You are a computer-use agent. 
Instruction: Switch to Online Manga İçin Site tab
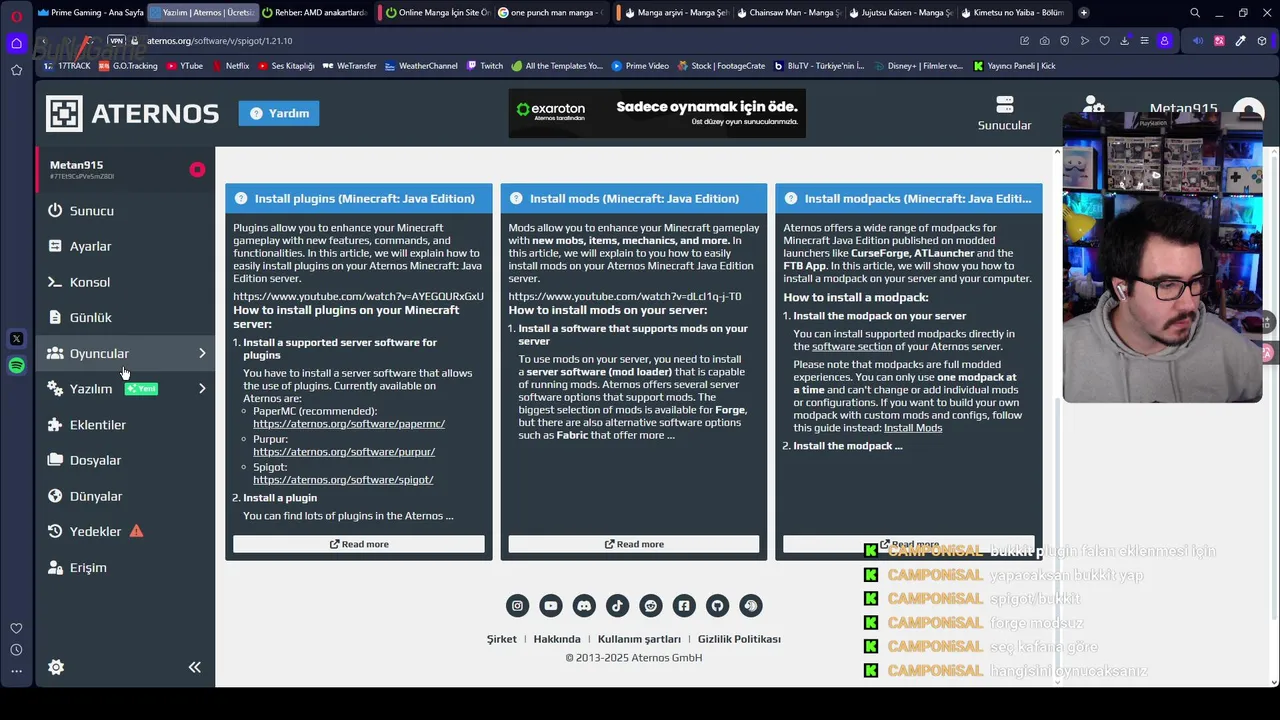click(x=438, y=13)
